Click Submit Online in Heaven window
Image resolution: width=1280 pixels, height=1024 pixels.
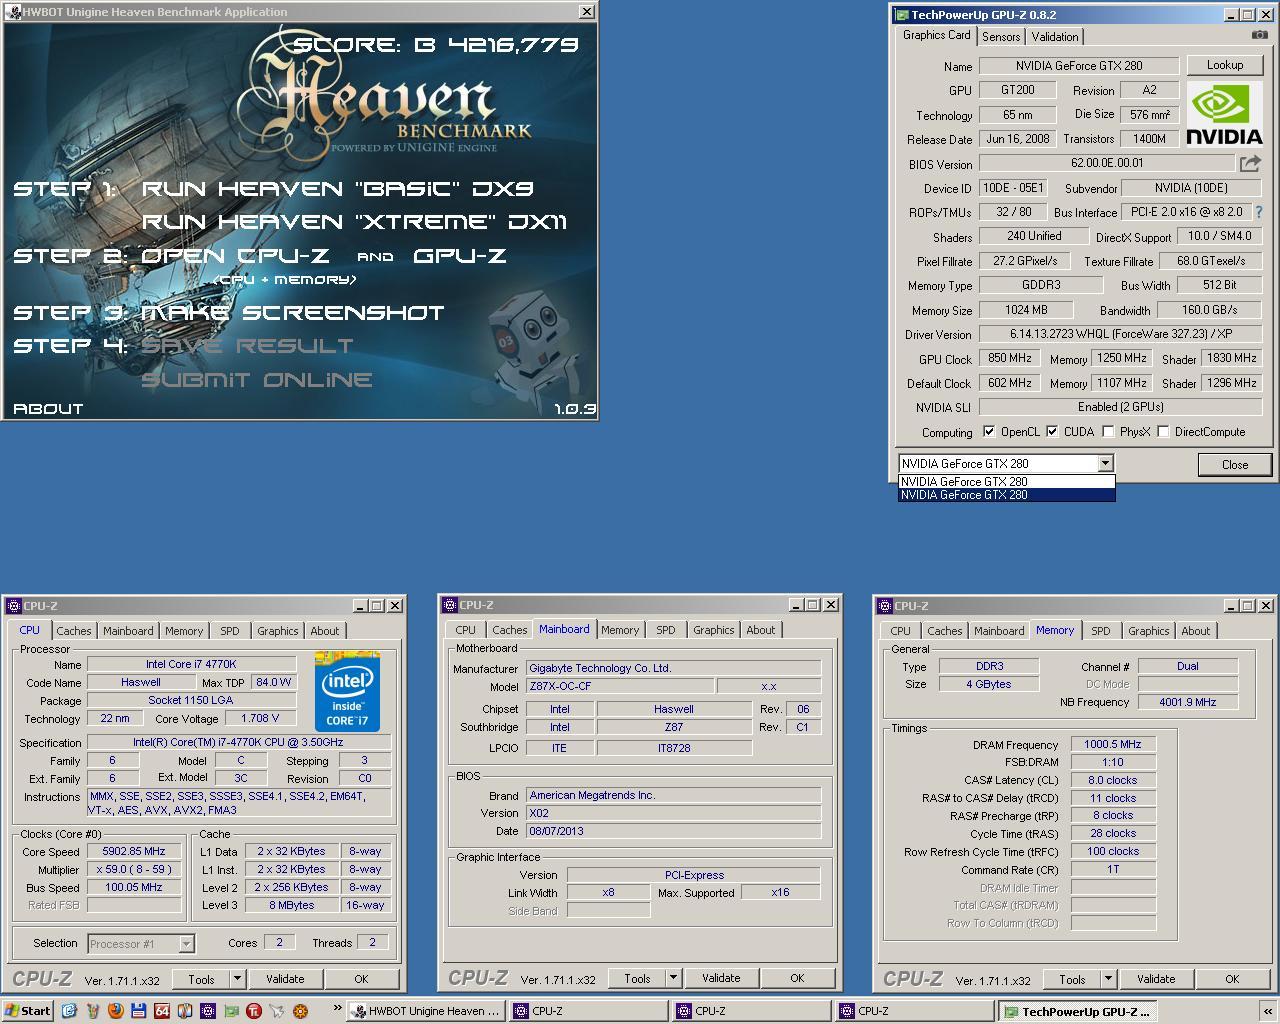point(257,380)
